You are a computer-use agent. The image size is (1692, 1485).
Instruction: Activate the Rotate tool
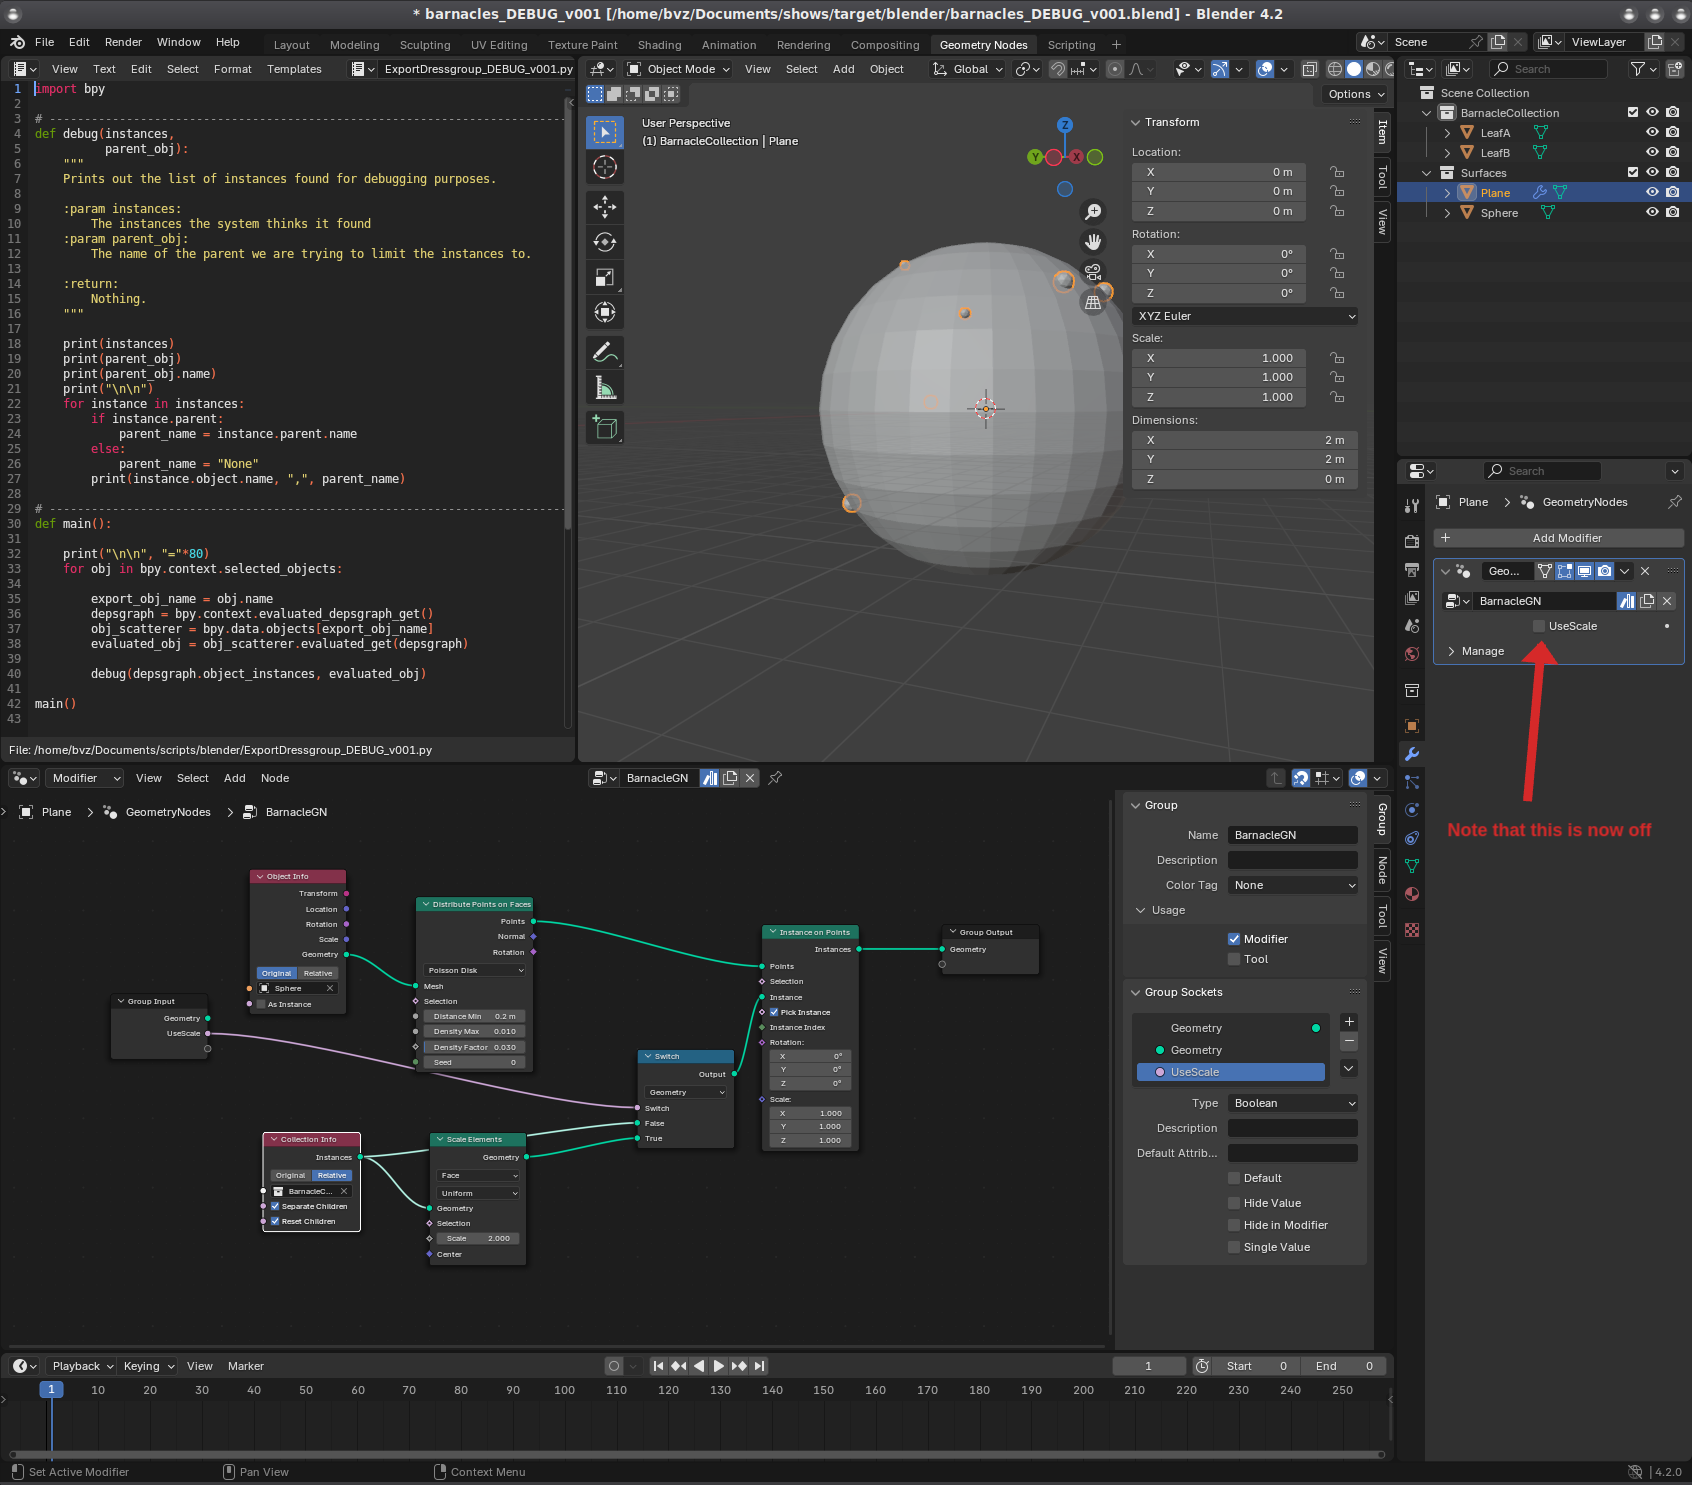(605, 242)
